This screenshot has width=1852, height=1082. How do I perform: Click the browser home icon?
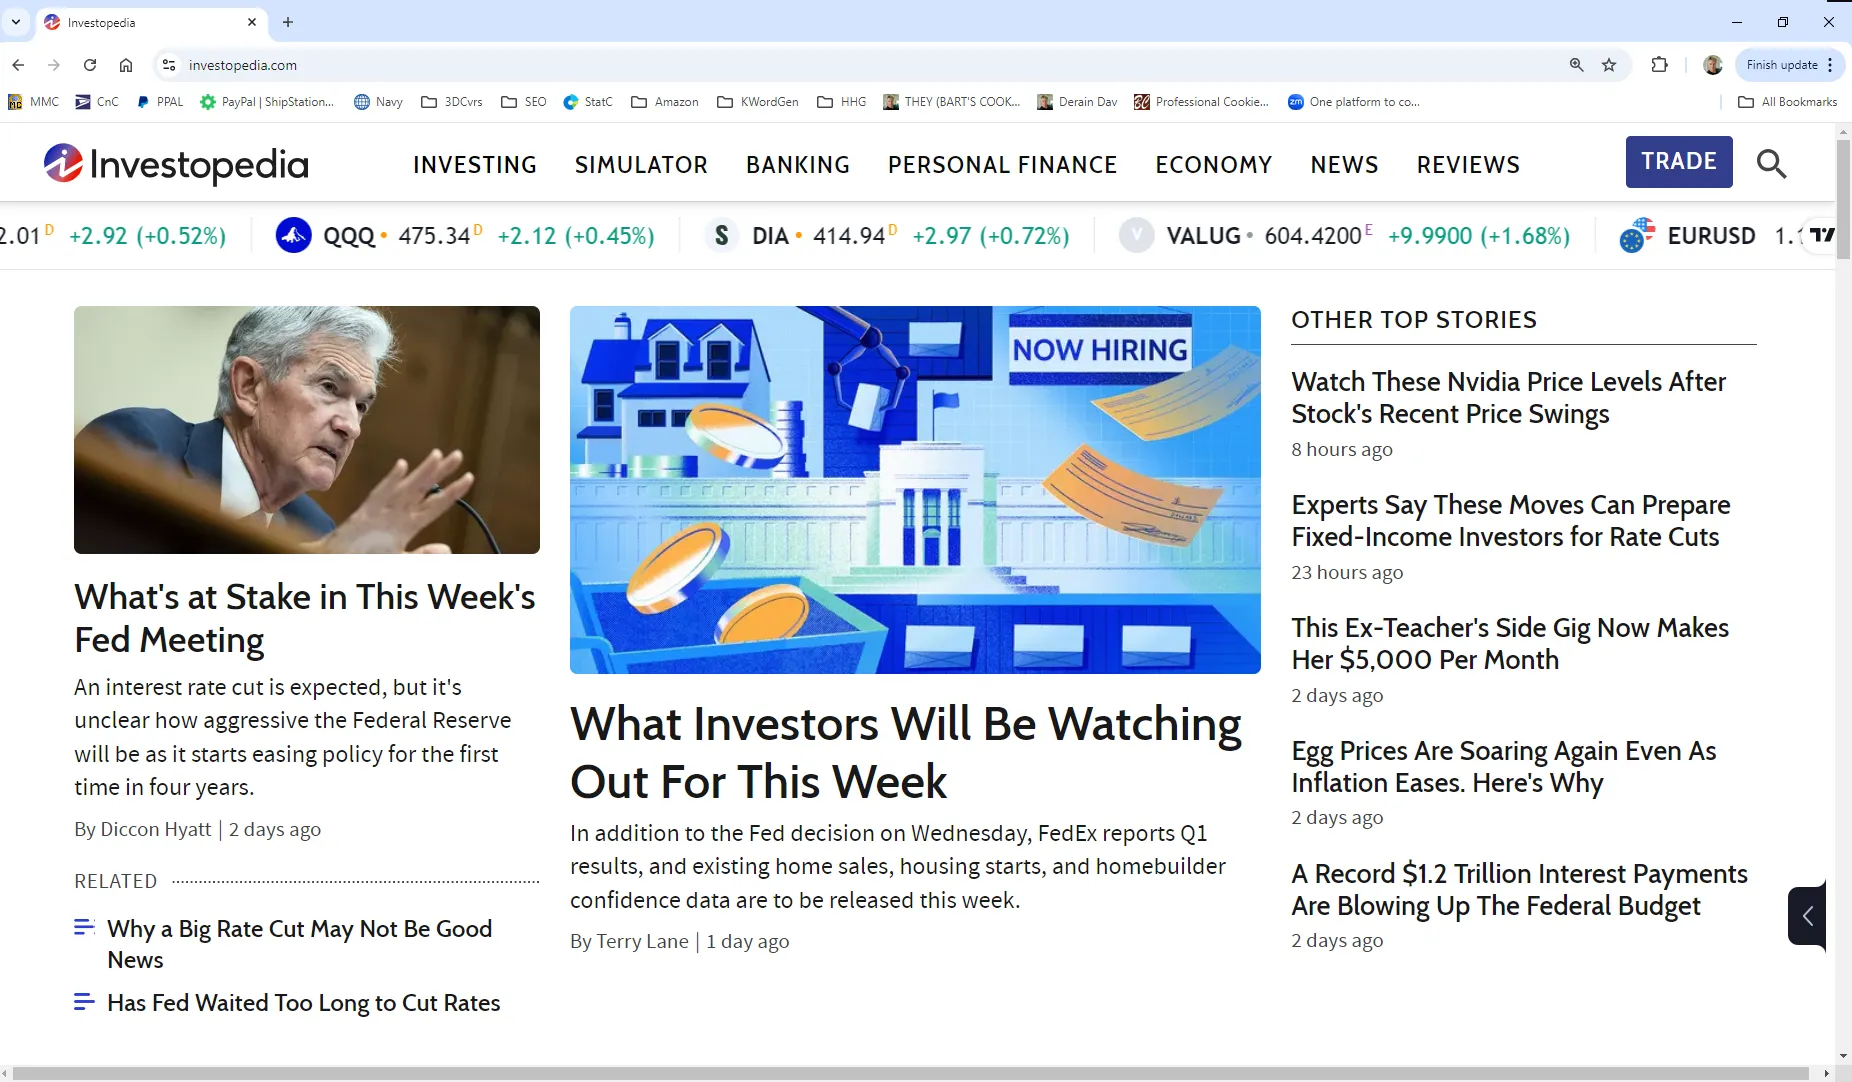126,65
